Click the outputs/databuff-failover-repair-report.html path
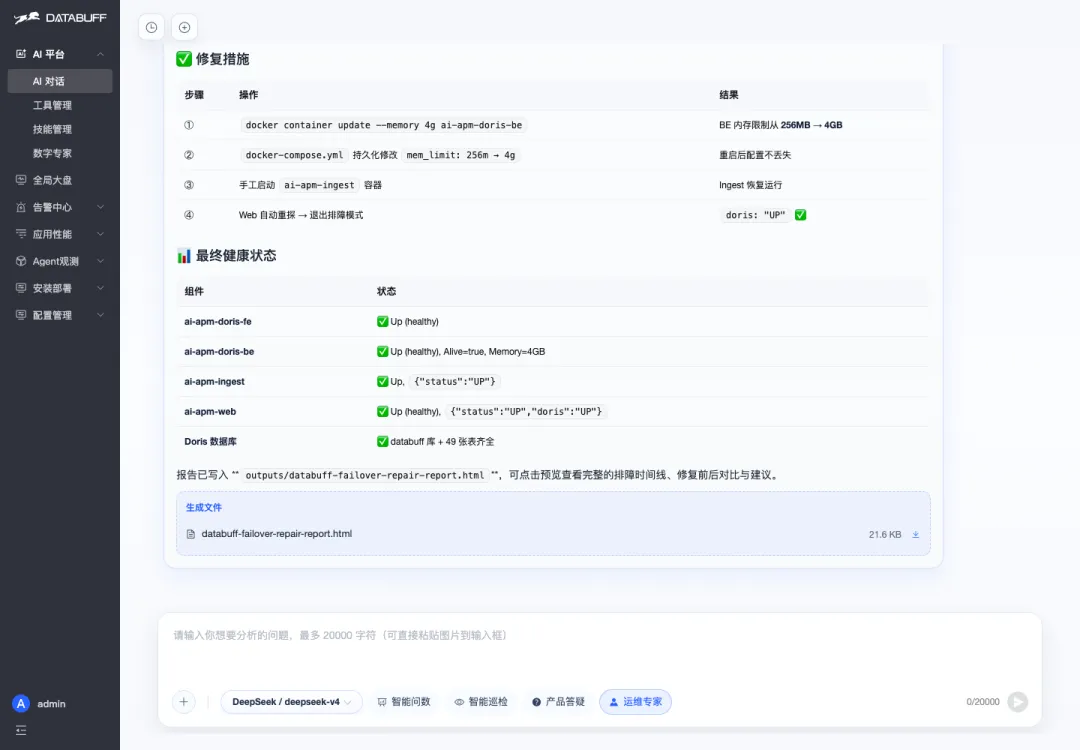 365,475
